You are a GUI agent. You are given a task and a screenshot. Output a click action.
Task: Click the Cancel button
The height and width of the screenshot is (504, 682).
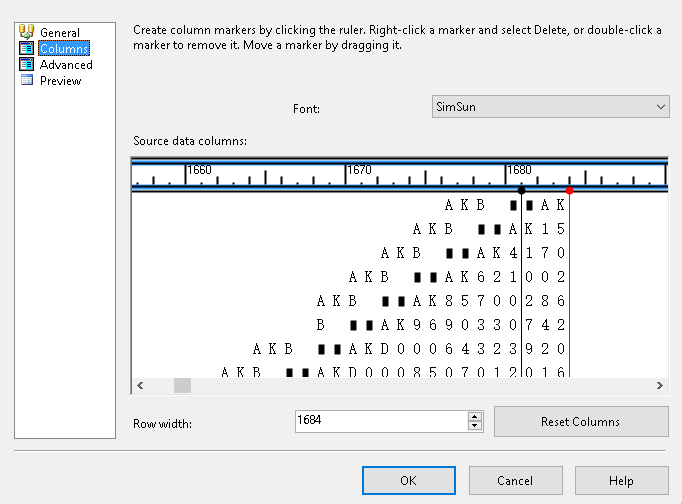[x=515, y=481]
